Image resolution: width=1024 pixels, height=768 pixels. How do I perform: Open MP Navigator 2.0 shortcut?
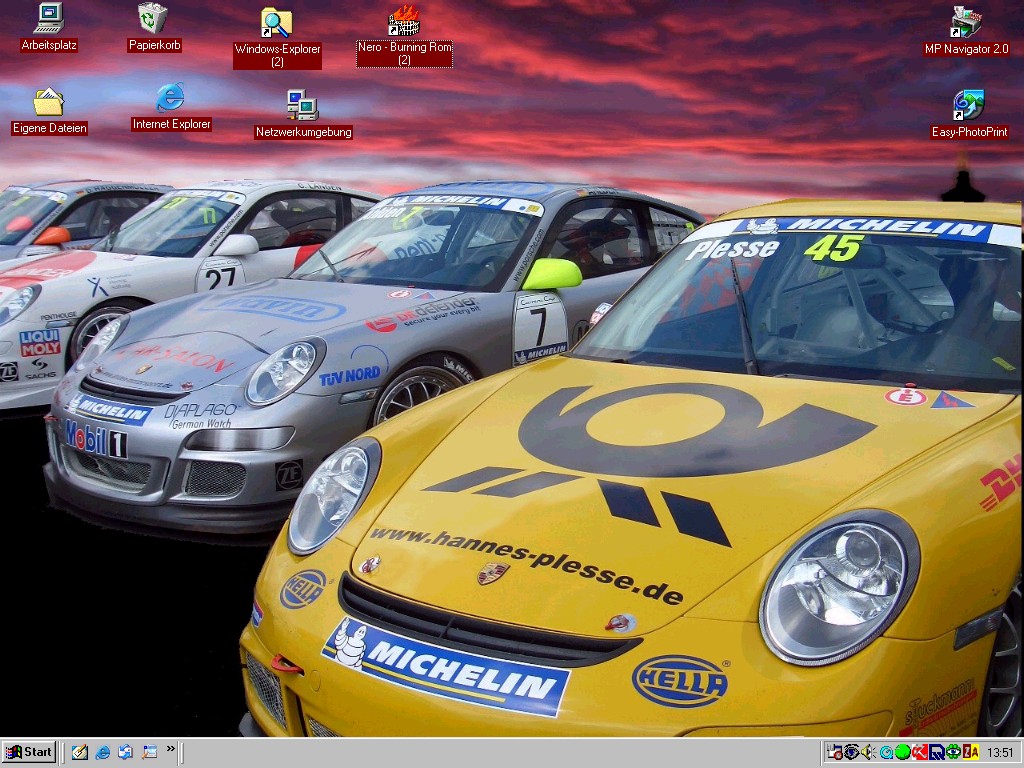click(x=967, y=31)
